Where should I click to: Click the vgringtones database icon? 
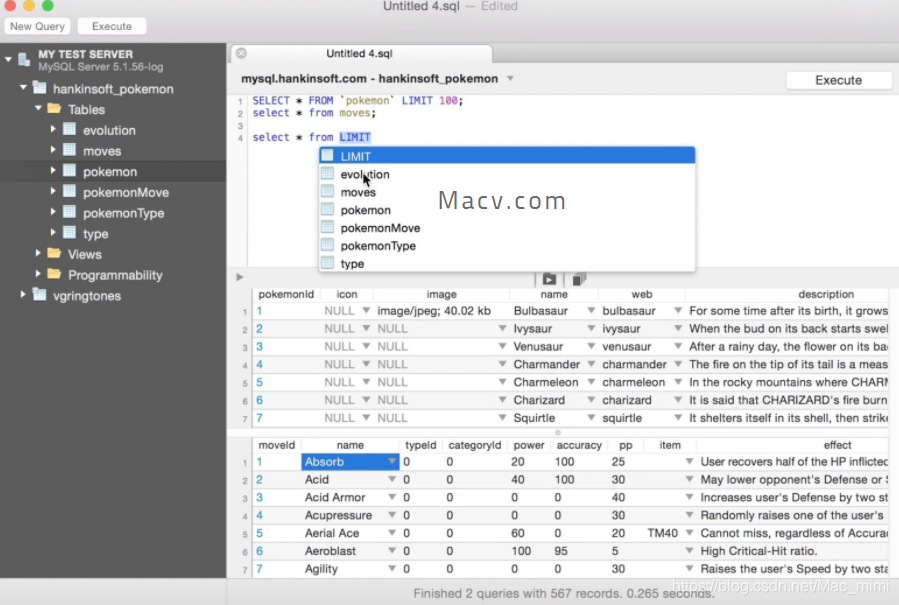40,295
